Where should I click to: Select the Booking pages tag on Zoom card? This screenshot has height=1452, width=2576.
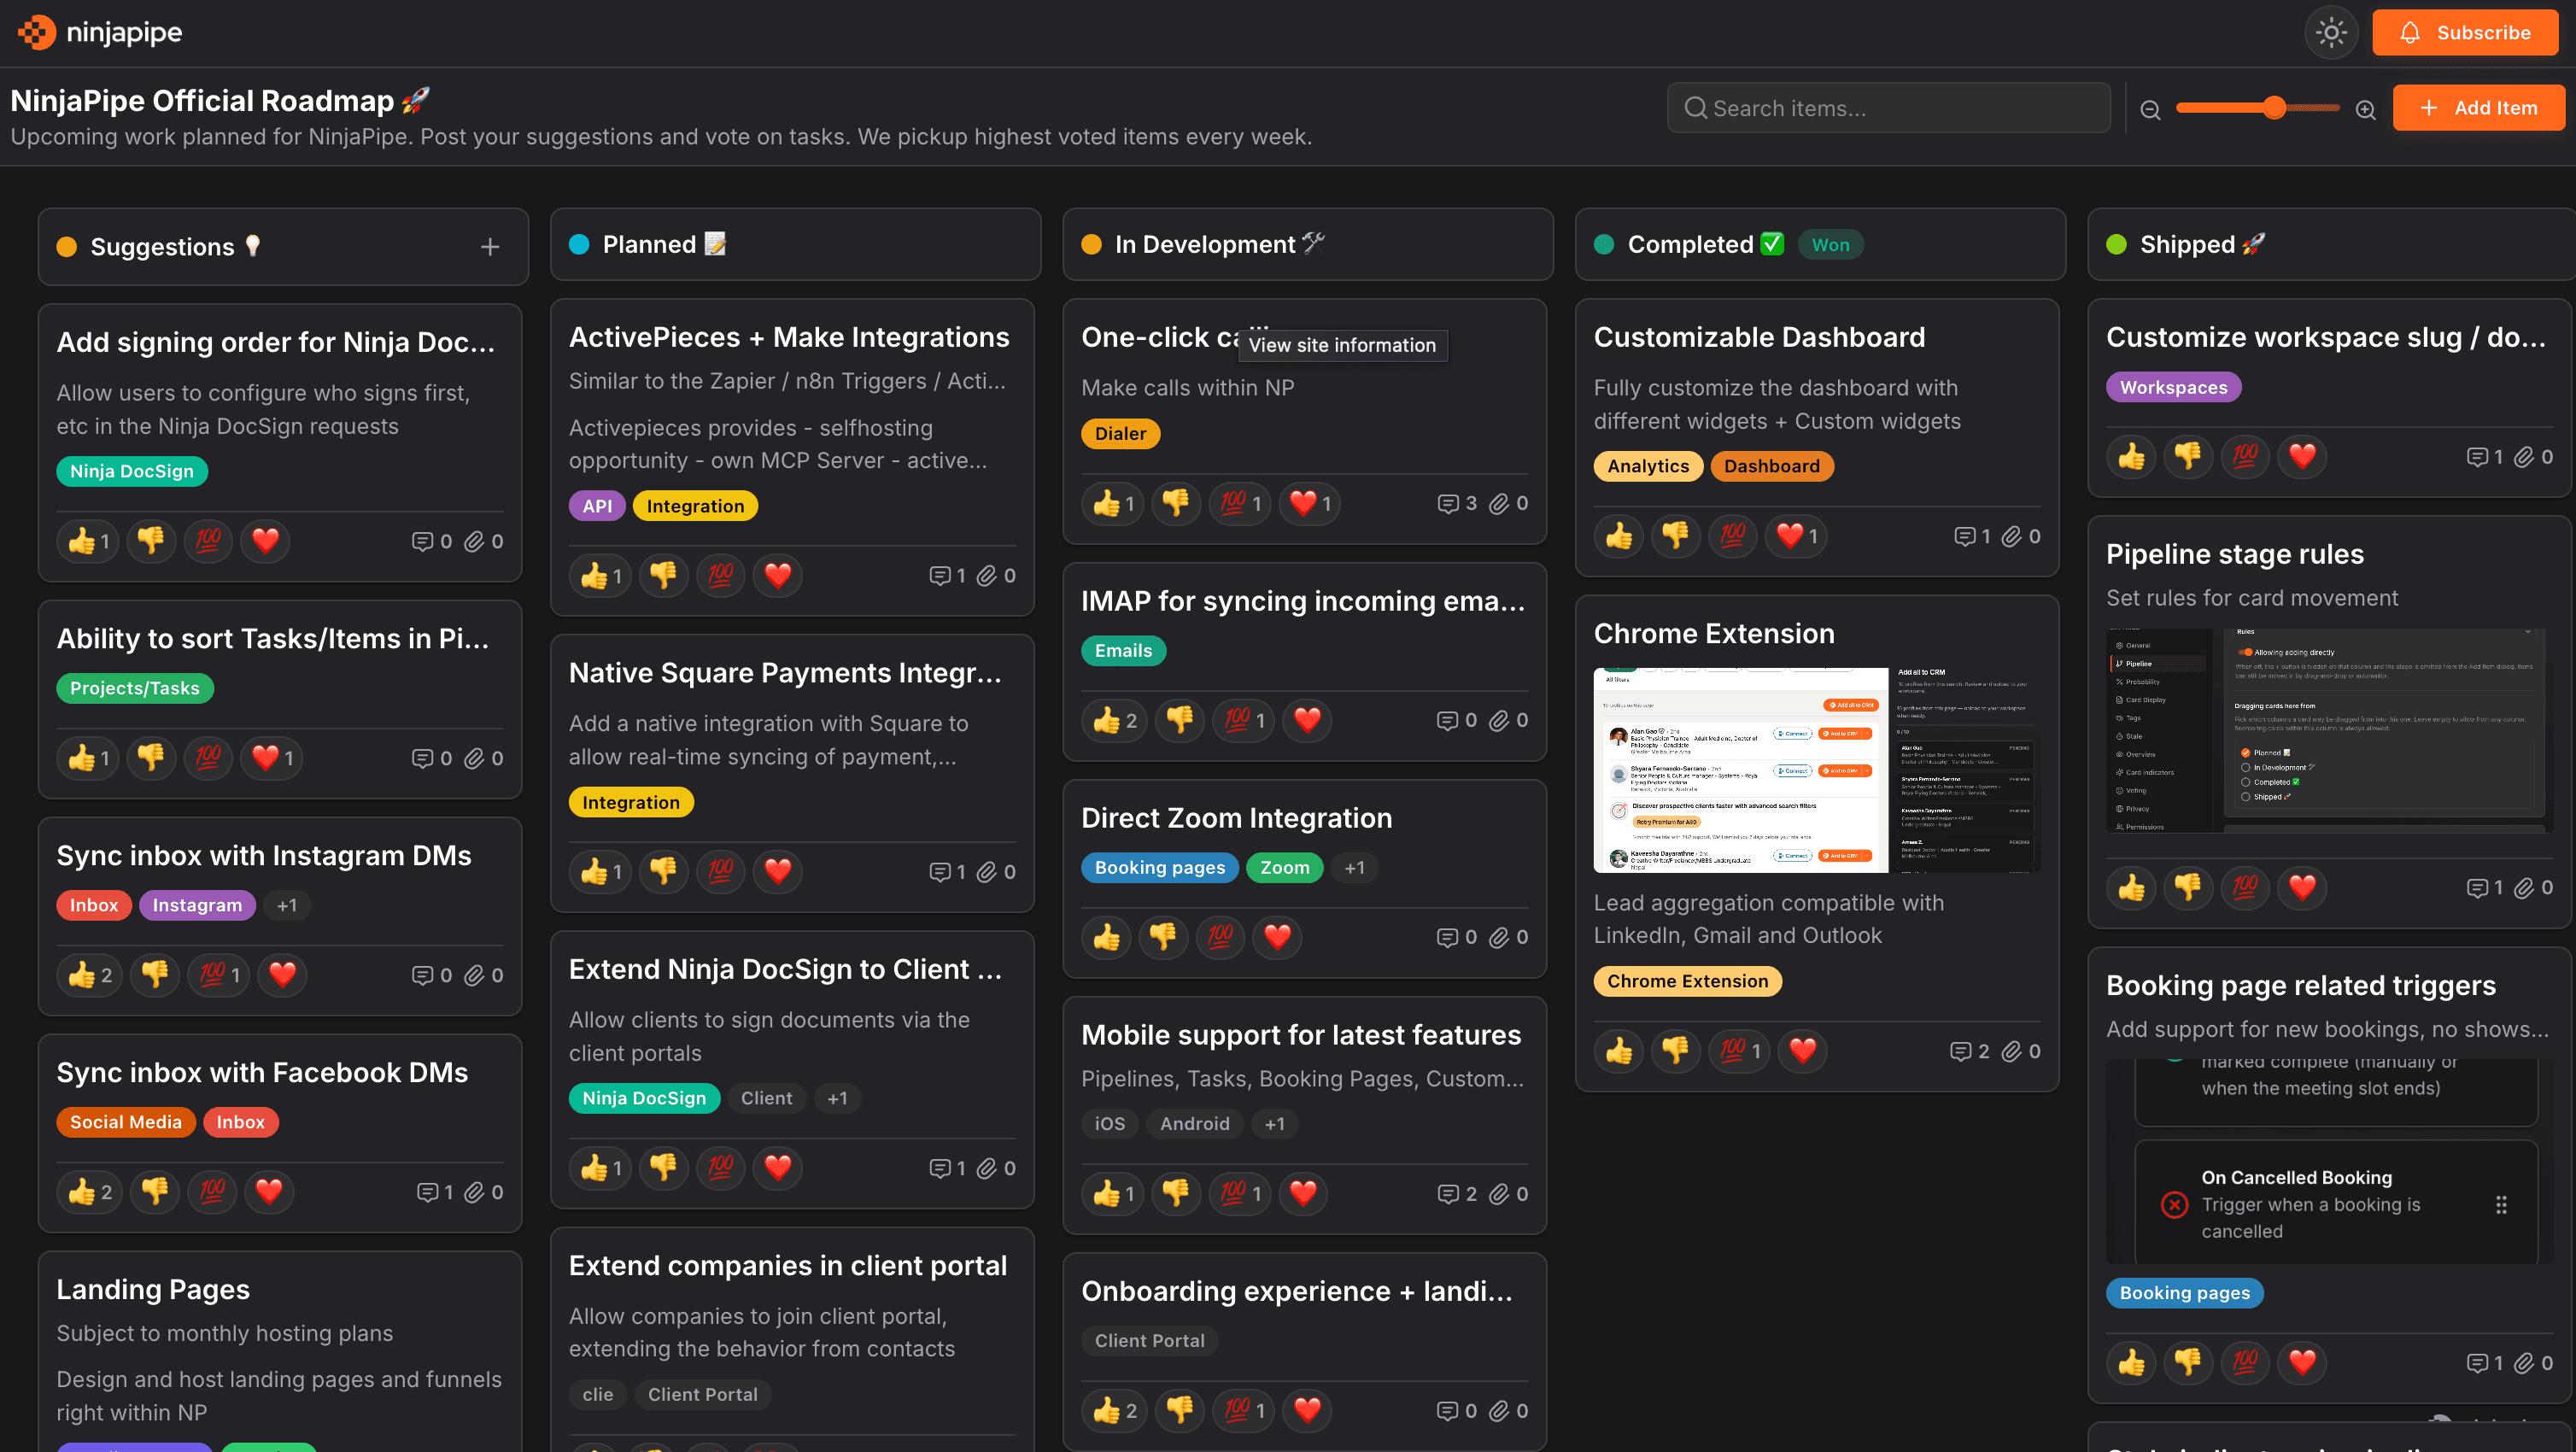pyautogui.click(x=1159, y=867)
